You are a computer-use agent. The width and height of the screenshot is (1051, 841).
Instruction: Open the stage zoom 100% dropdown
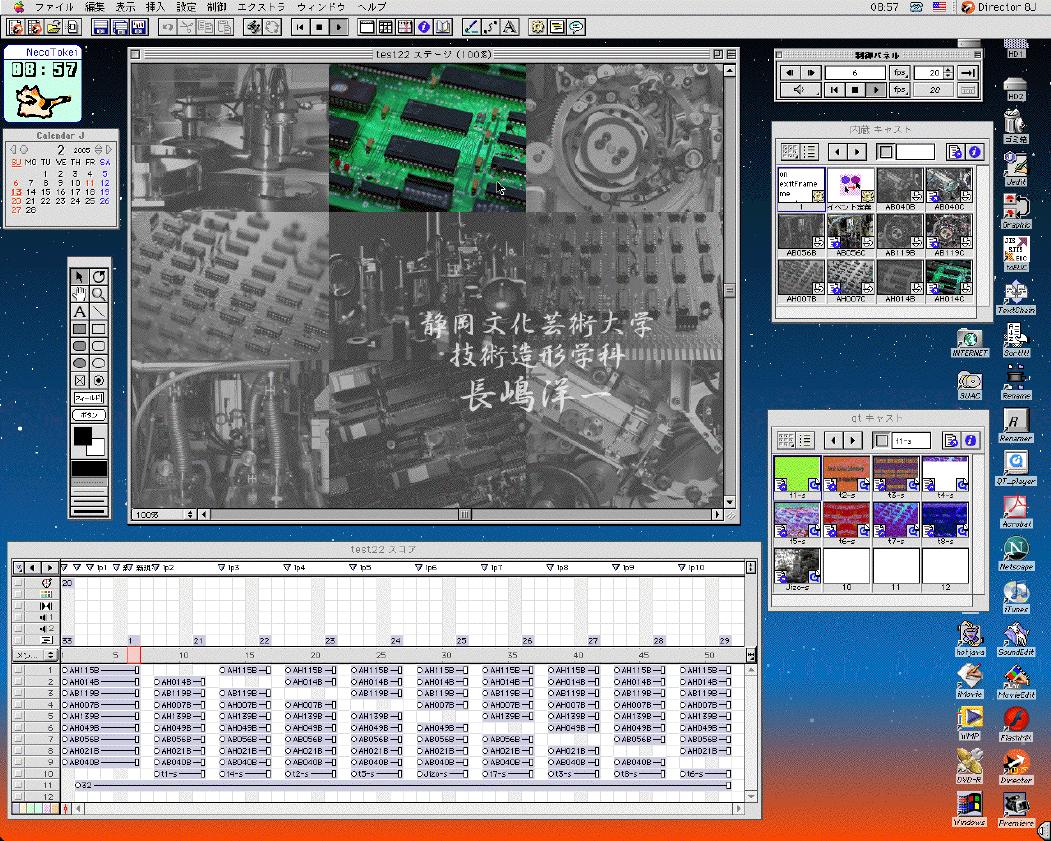click(x=165, y=514)
